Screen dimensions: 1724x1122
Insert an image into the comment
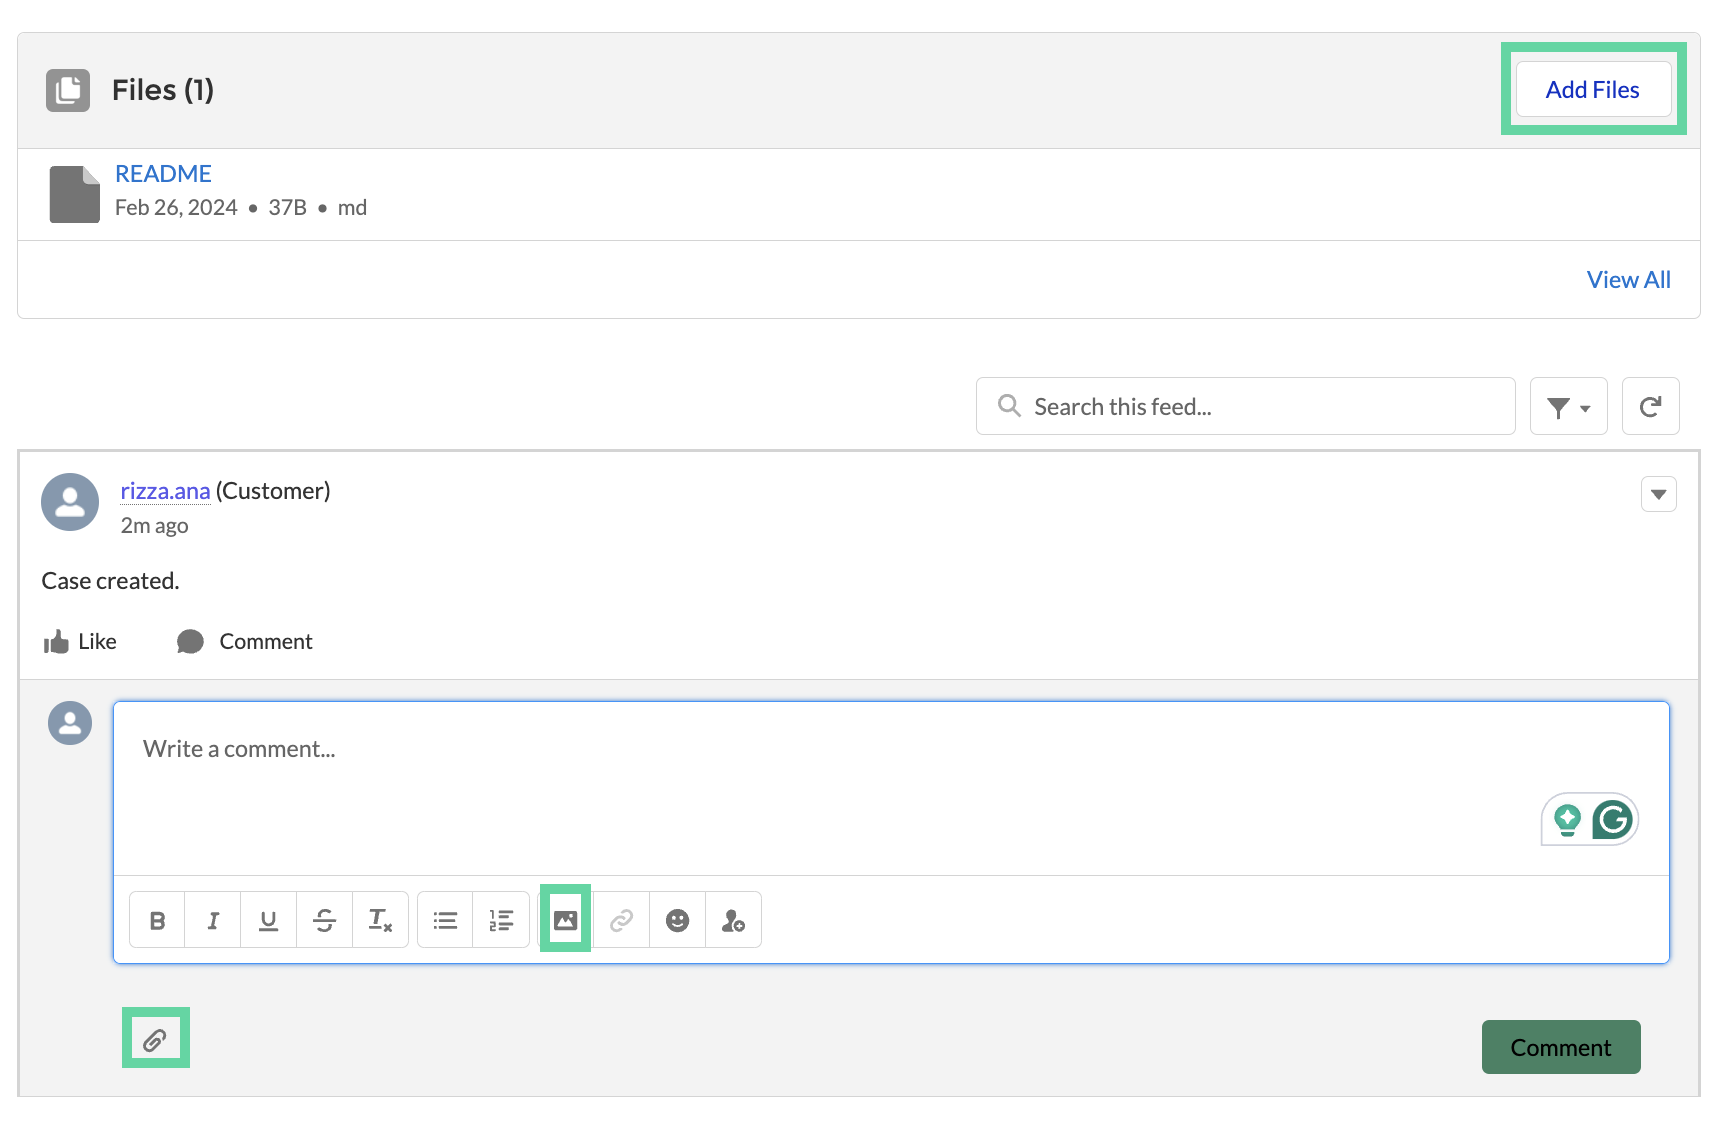click(x=565, y=919)
